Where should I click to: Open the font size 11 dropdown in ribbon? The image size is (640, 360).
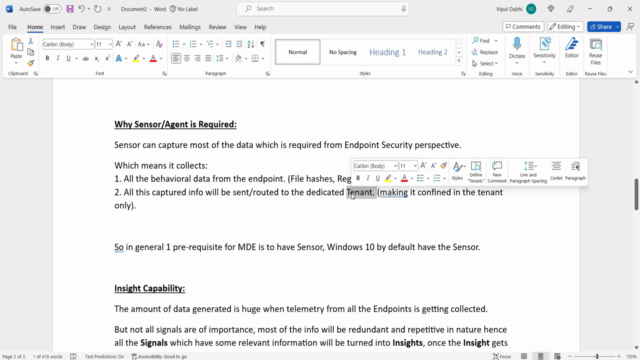[x=110, y=44]
